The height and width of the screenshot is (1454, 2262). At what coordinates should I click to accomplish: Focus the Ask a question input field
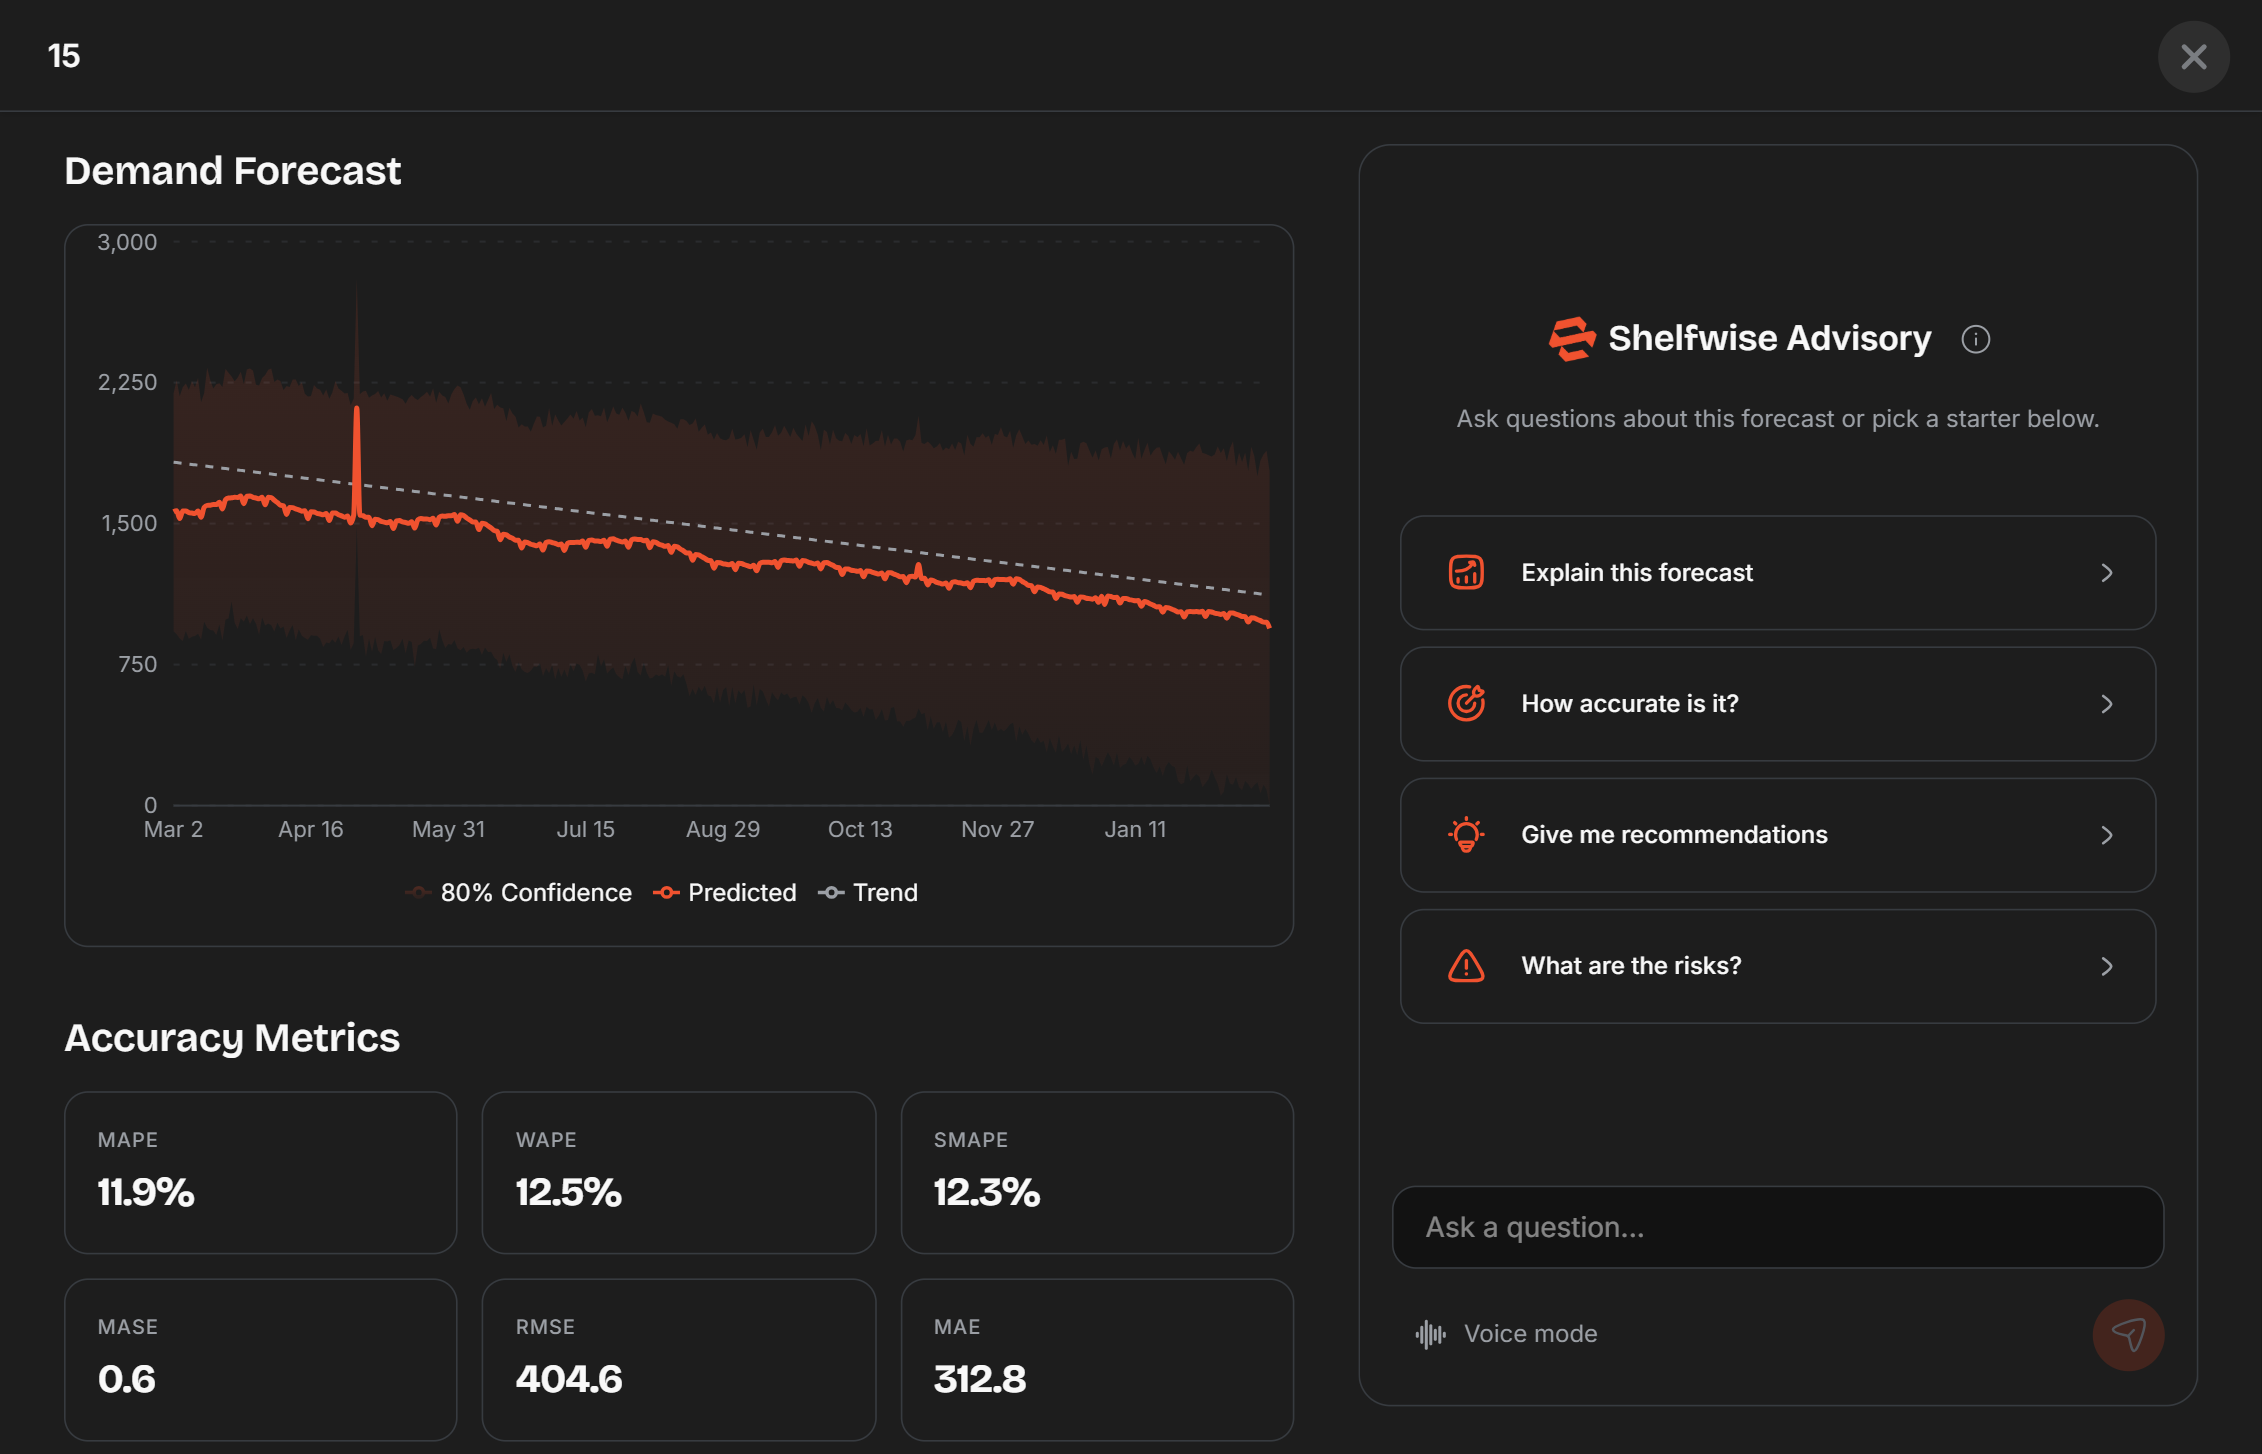pos(1777,1226)
